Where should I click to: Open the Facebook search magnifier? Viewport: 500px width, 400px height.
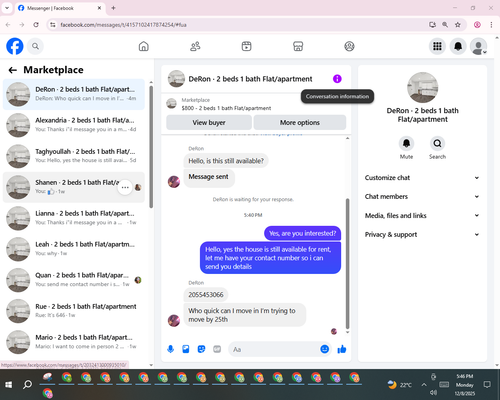[35, 46]
